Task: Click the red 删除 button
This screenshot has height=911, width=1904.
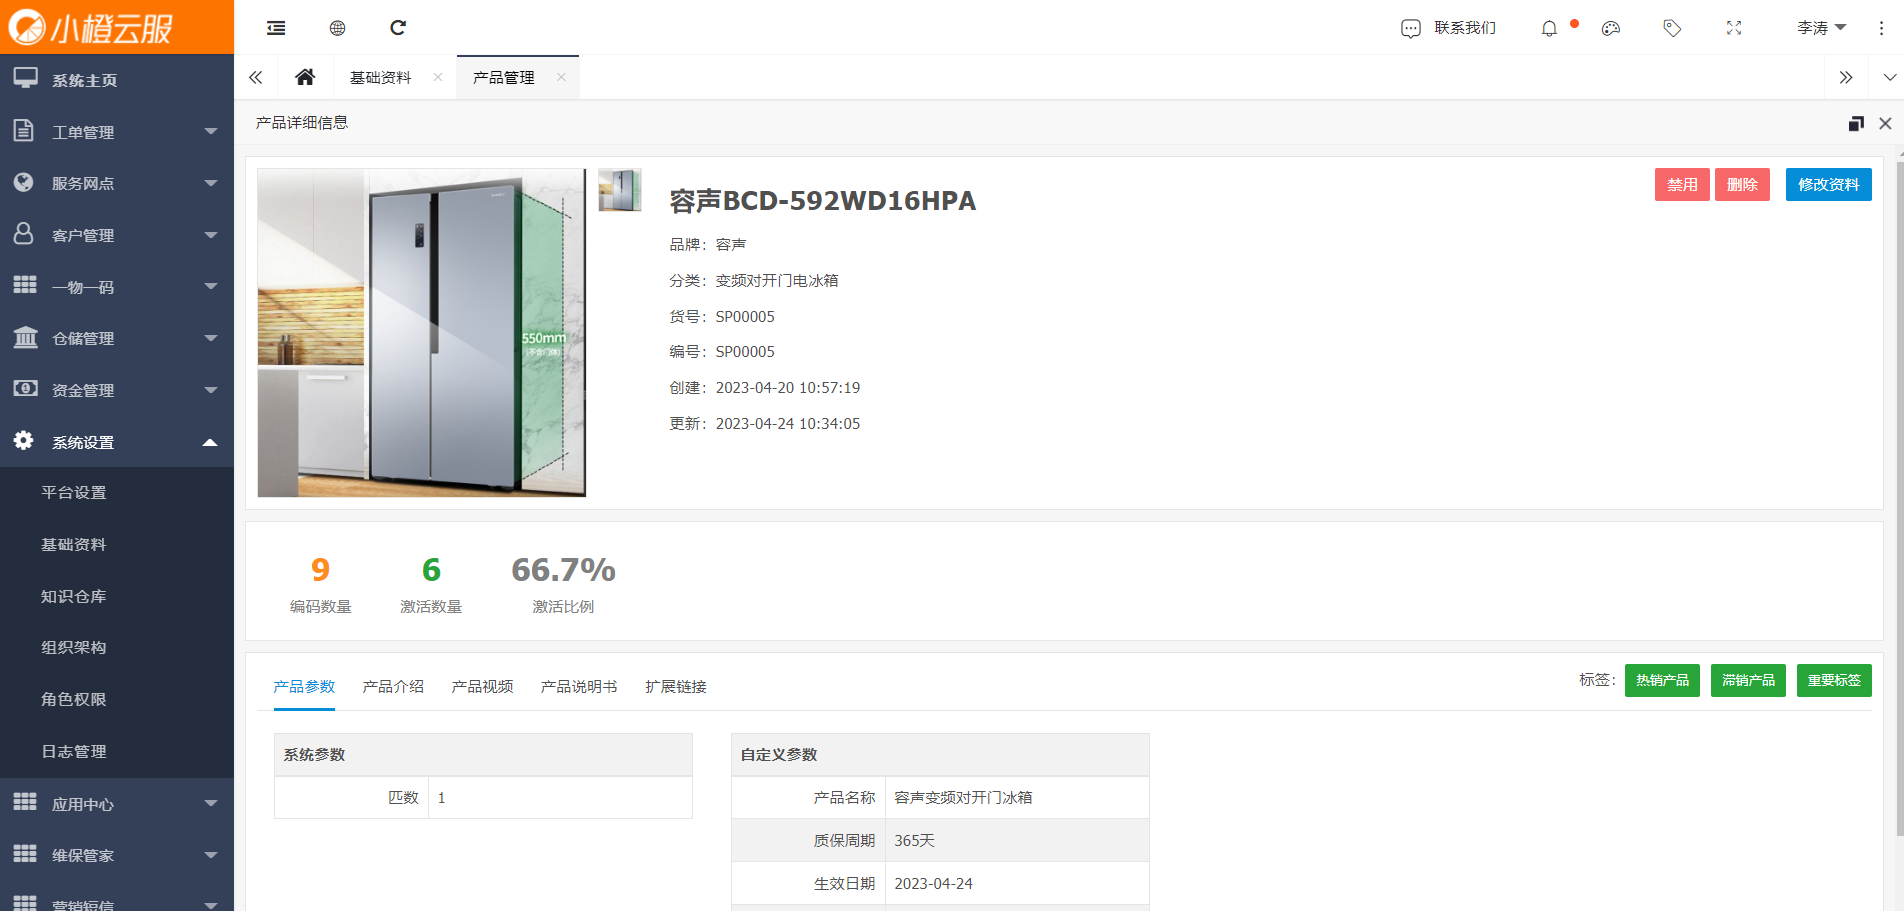Action: pyautogui.click(x=1742, y=185)
